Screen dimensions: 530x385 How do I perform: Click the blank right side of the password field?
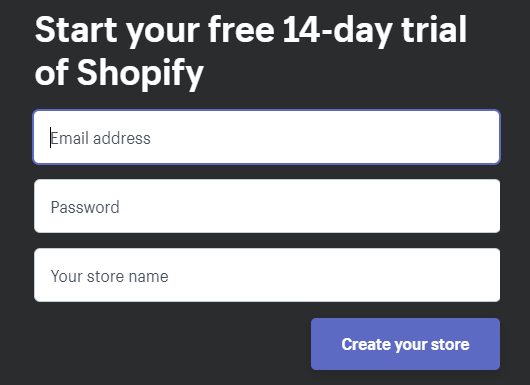[x=372, y=206]
